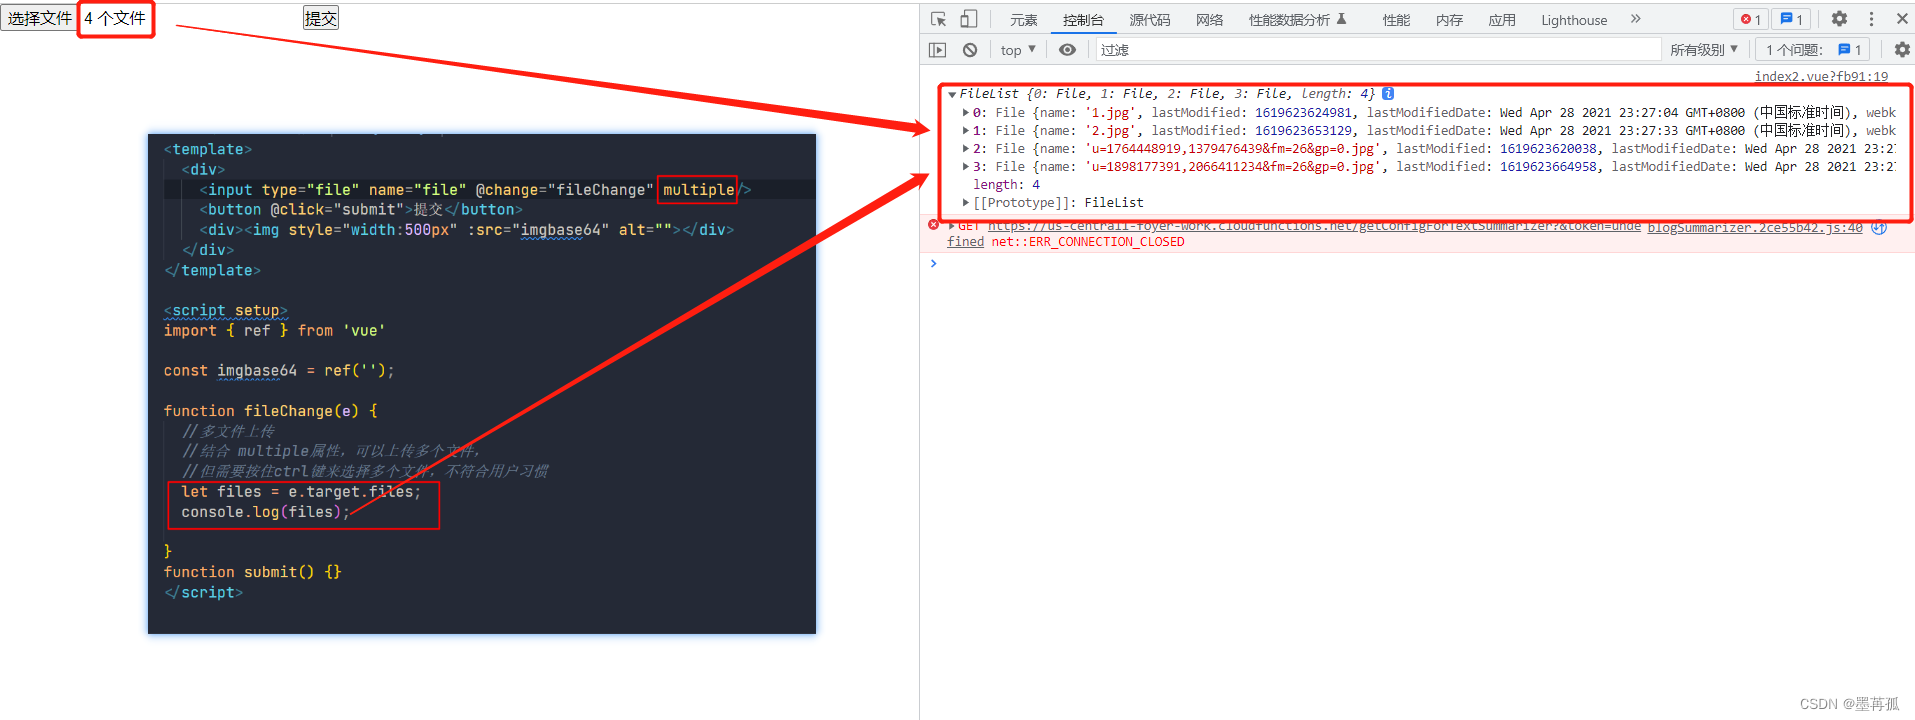Click the red error count badge

point(1751,19)
